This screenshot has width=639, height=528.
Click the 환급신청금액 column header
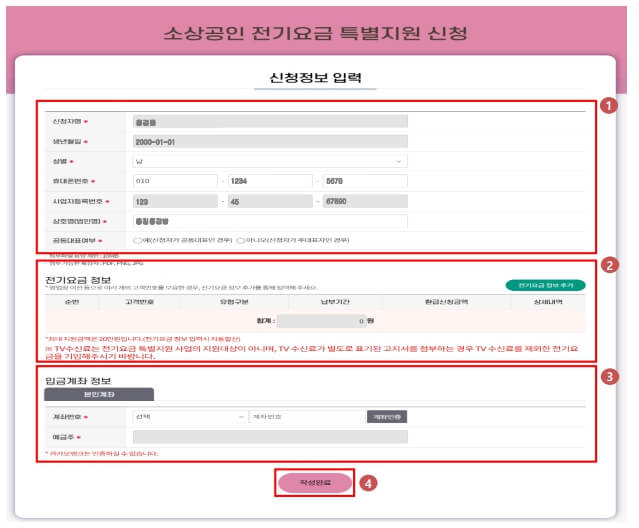(446, 302)
